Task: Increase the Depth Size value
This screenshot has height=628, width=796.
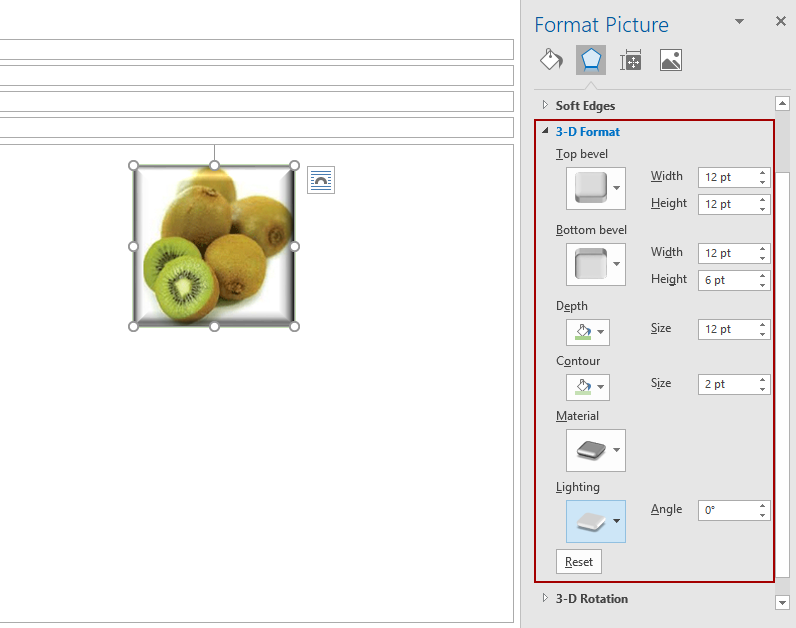Action: [762, 324]
